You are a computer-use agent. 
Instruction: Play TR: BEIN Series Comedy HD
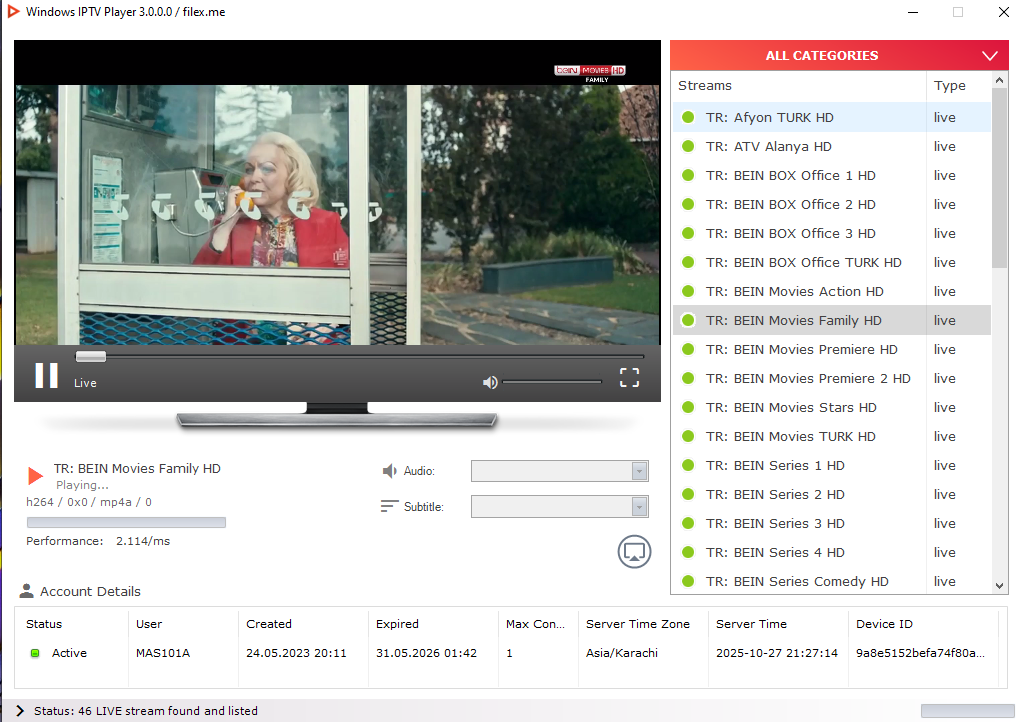coord(796,582)
